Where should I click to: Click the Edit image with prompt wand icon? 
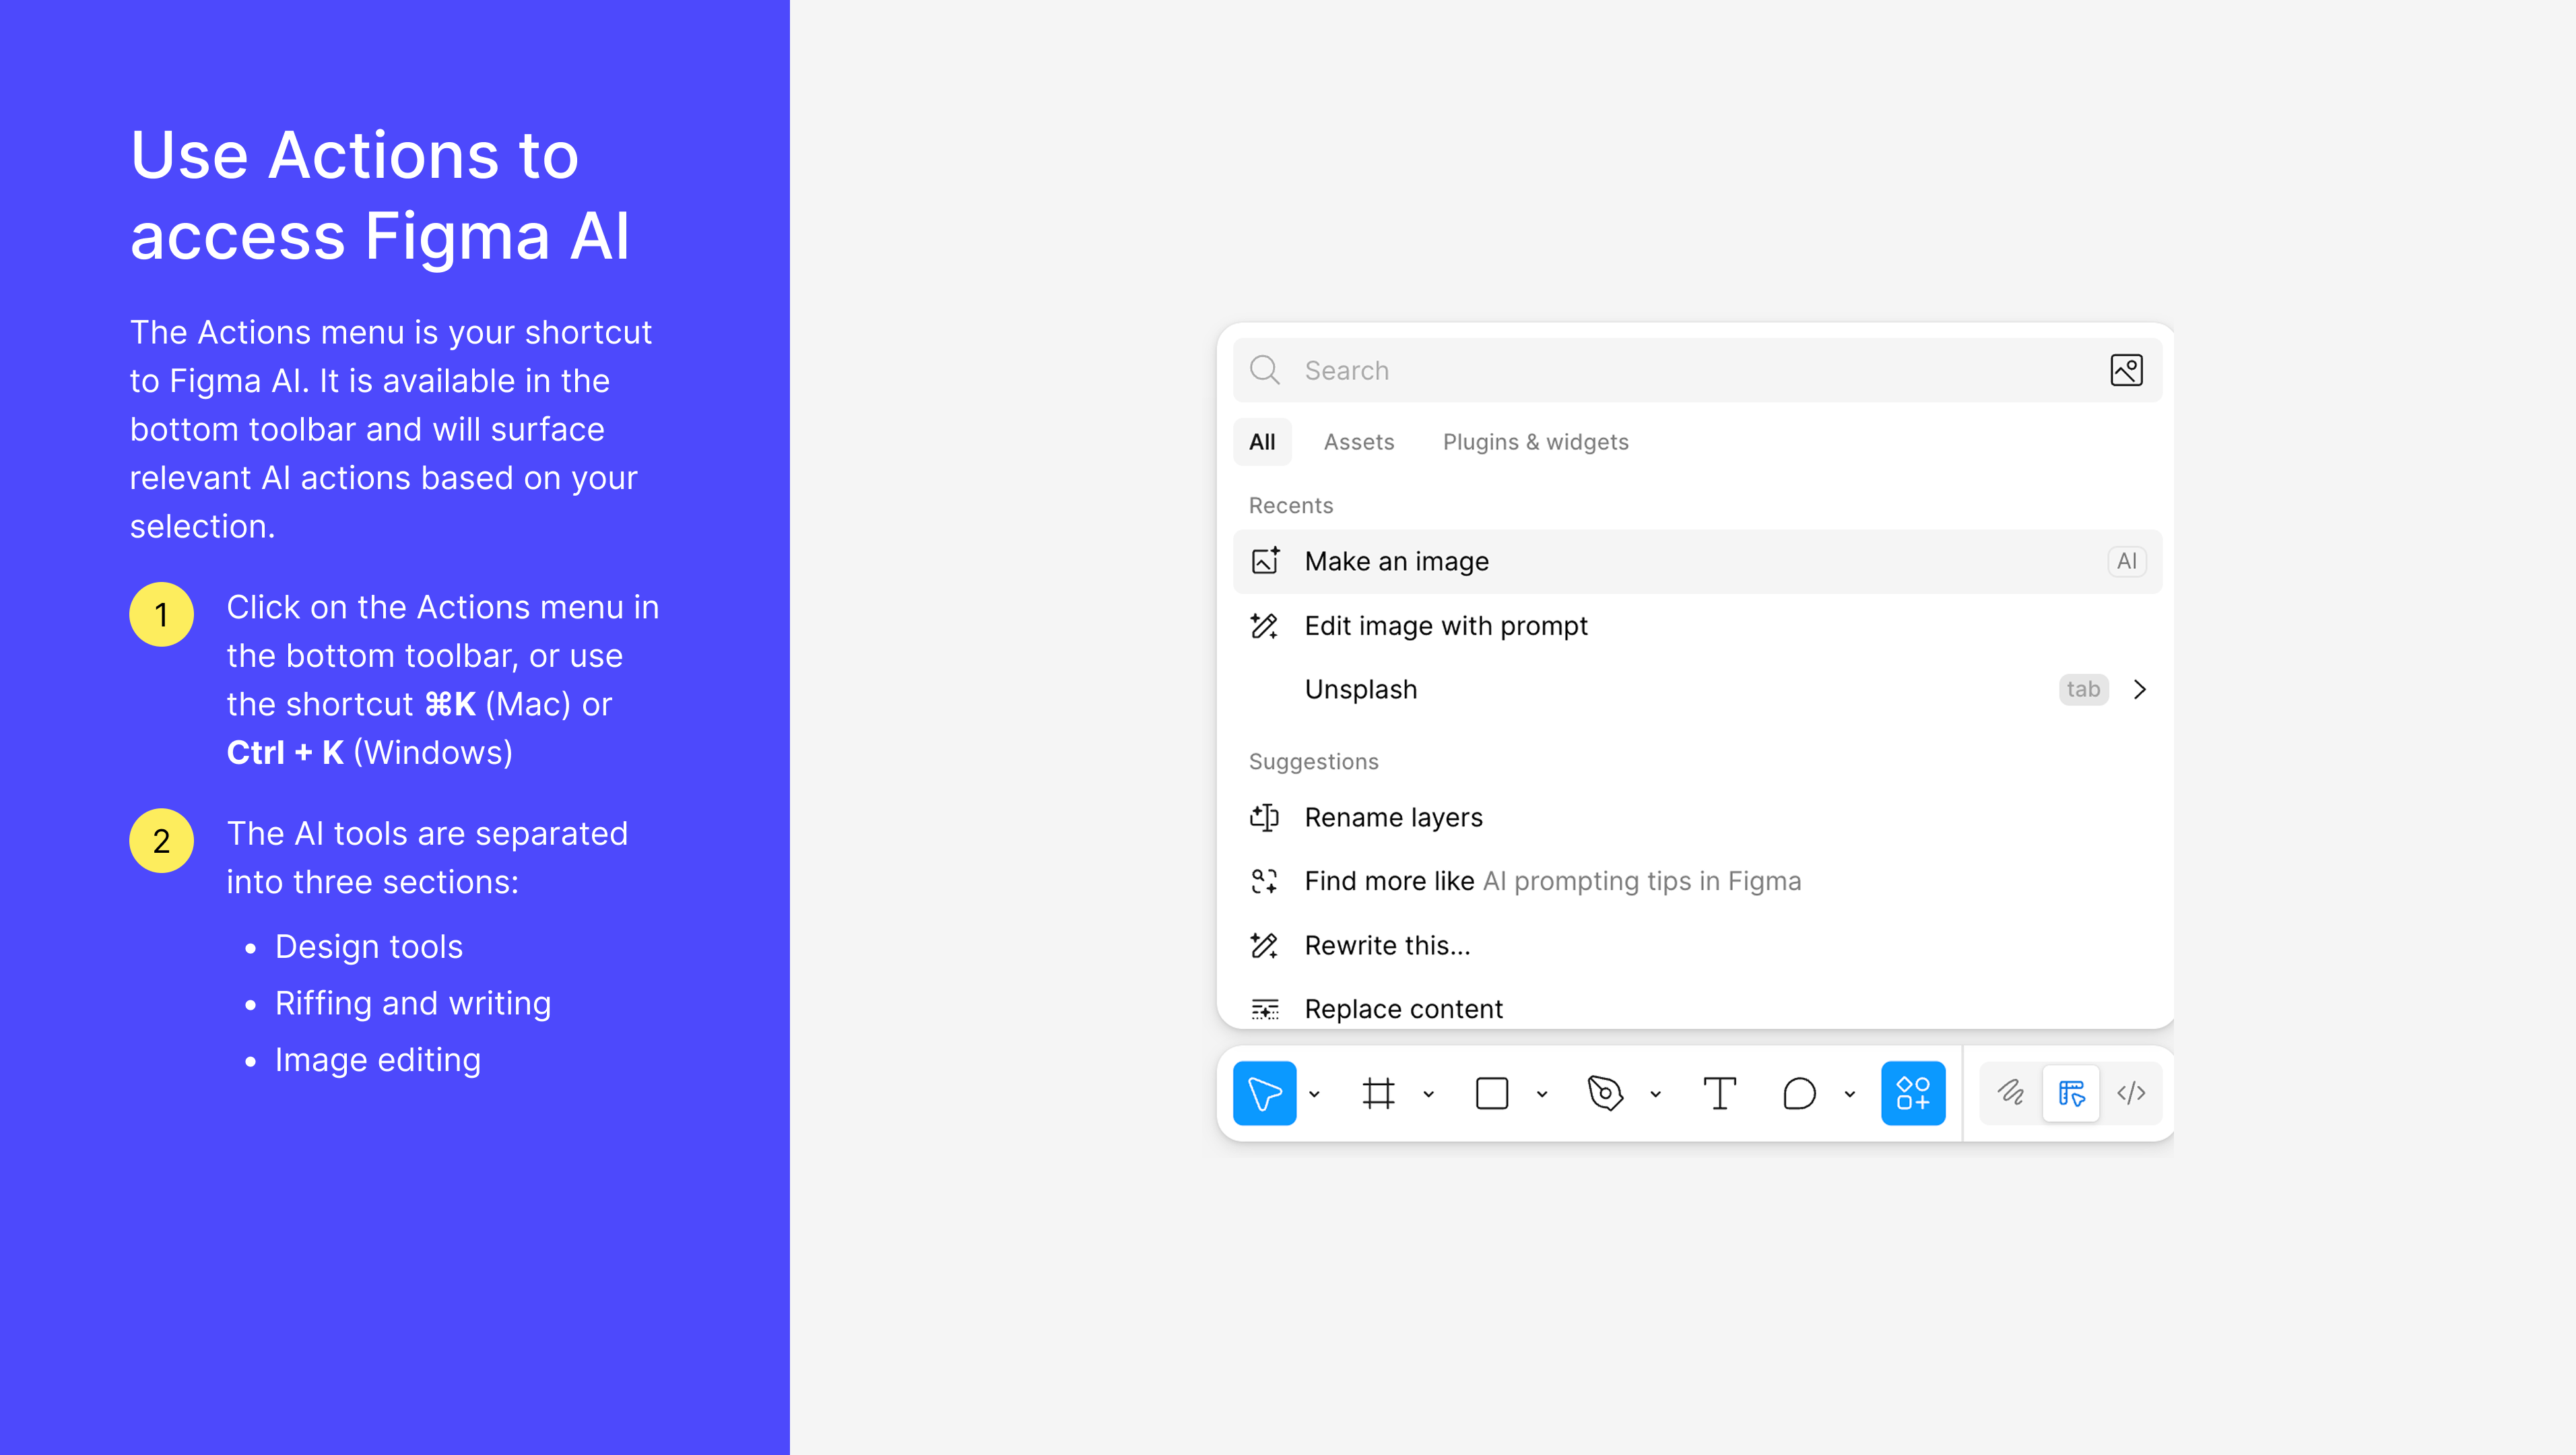click(x=1265, y=625)
